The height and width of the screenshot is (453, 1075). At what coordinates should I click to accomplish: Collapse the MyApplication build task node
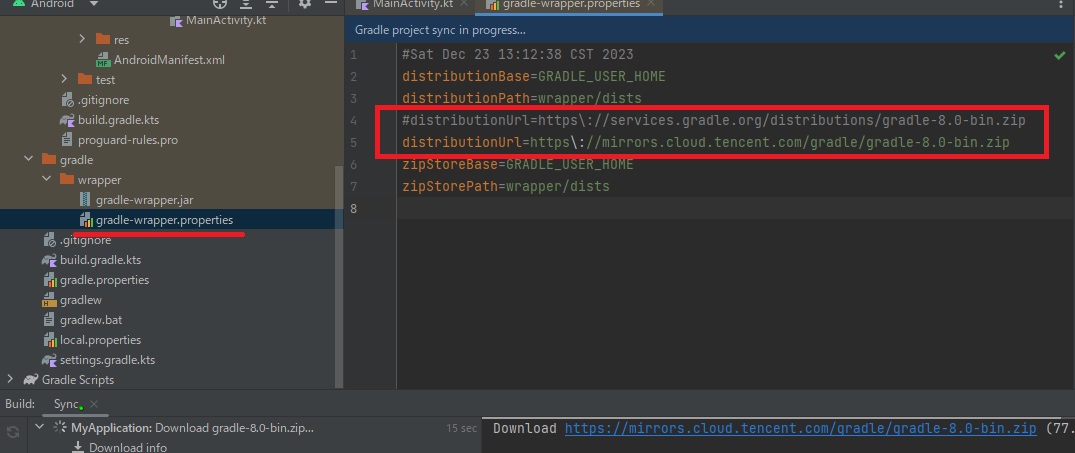tap(40, 428)
